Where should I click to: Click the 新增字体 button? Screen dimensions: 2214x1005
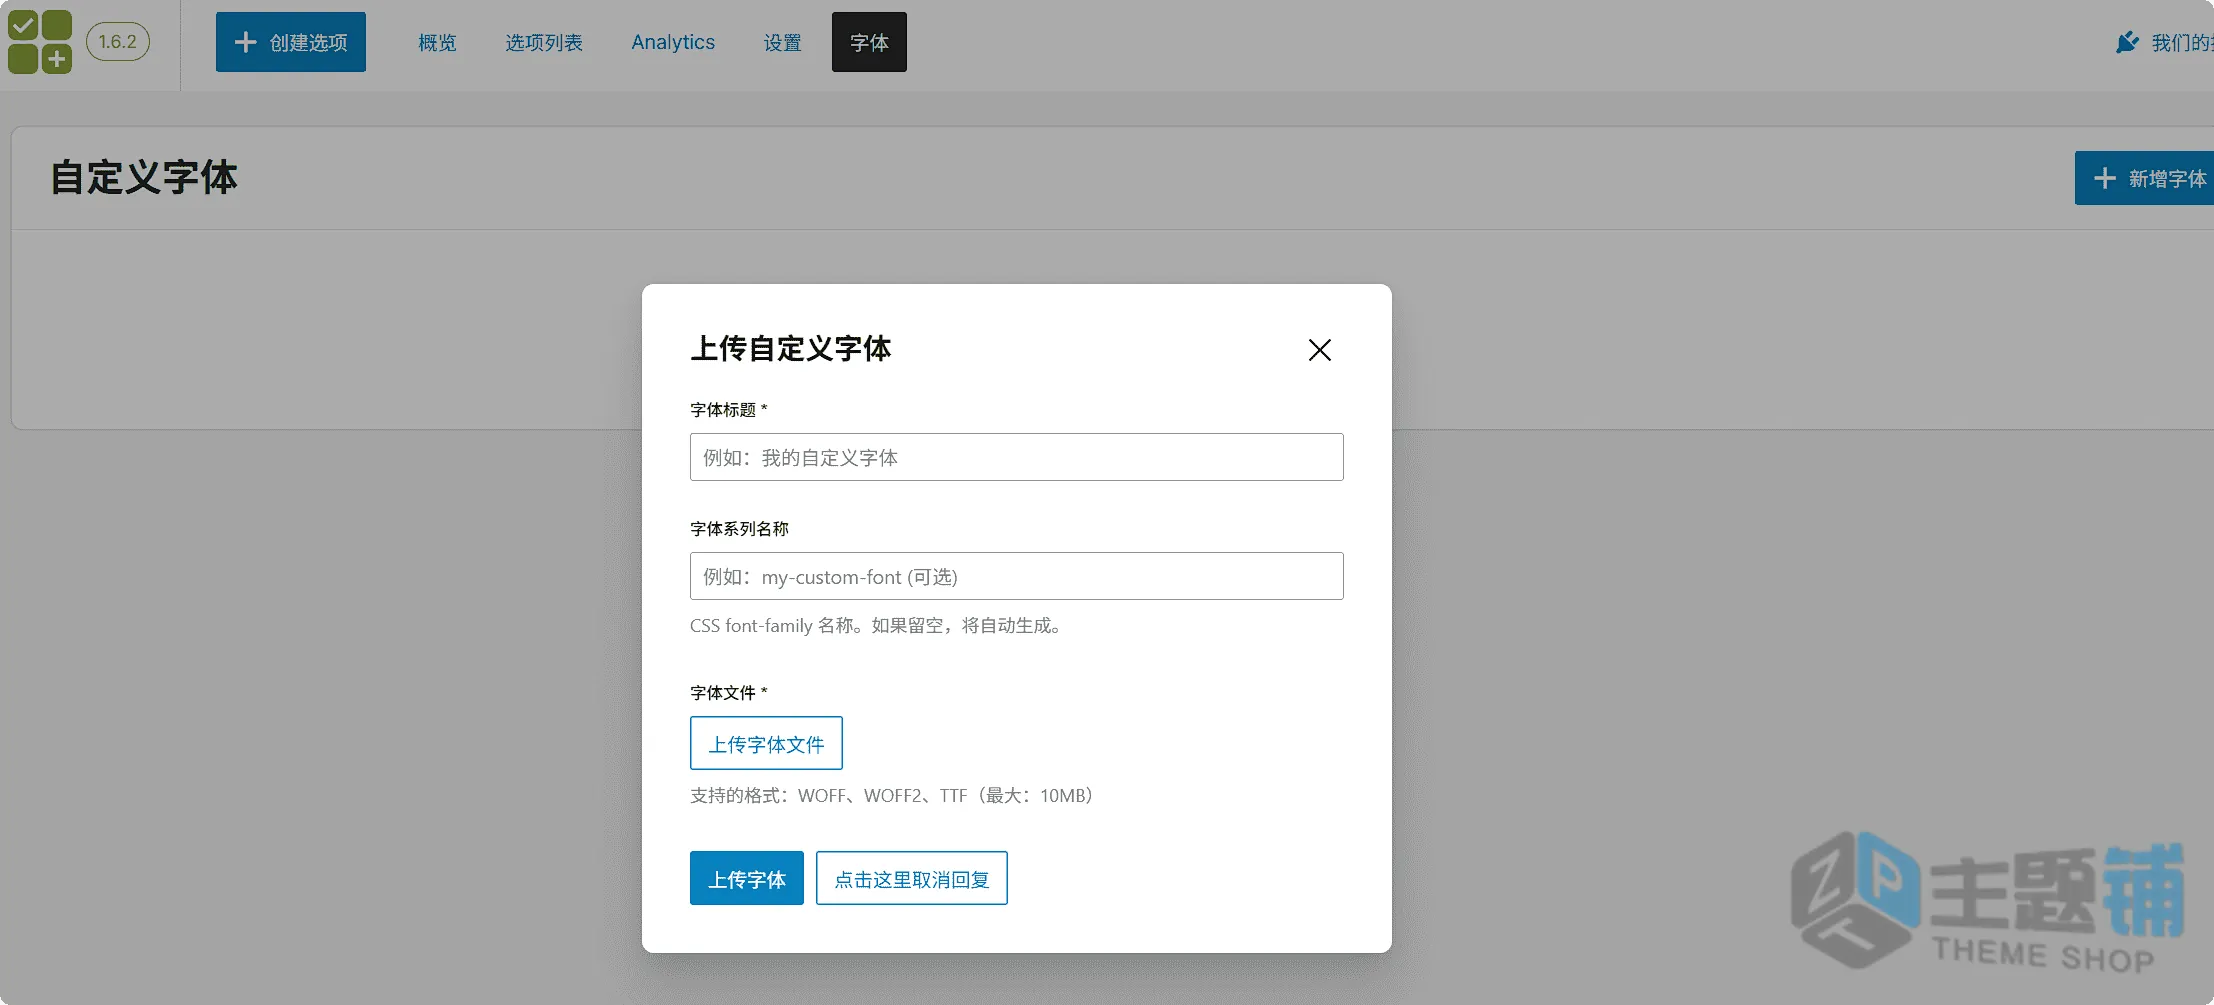tap(2144, 178)
